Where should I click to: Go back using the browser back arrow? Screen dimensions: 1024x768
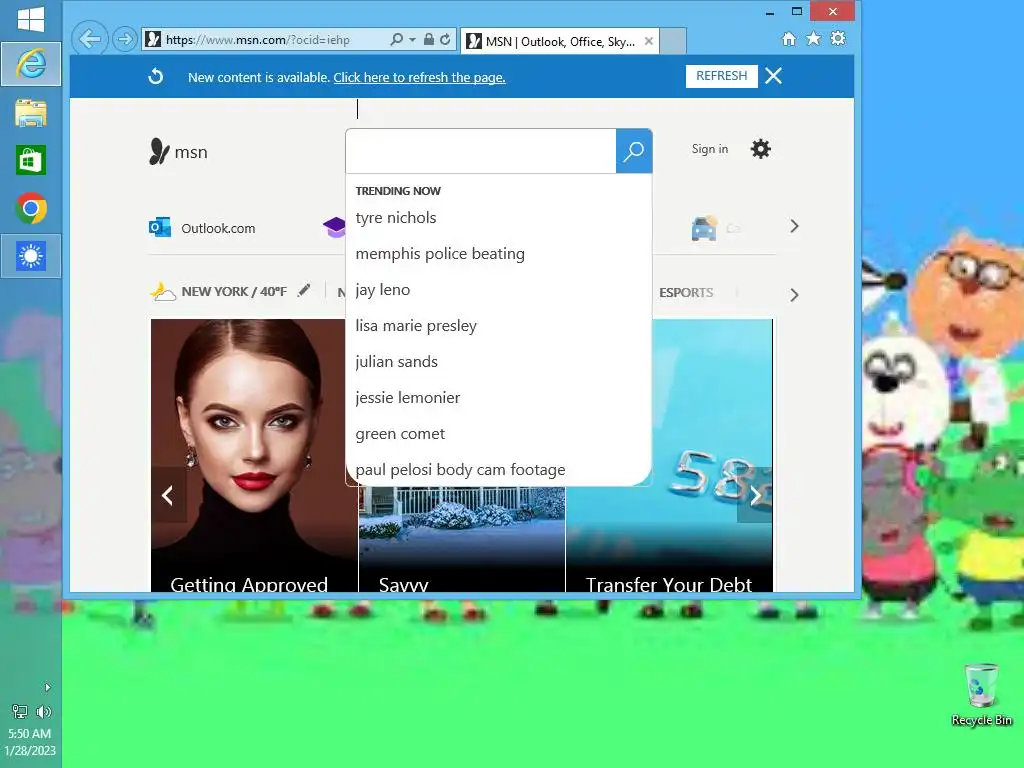pos(89,39)
